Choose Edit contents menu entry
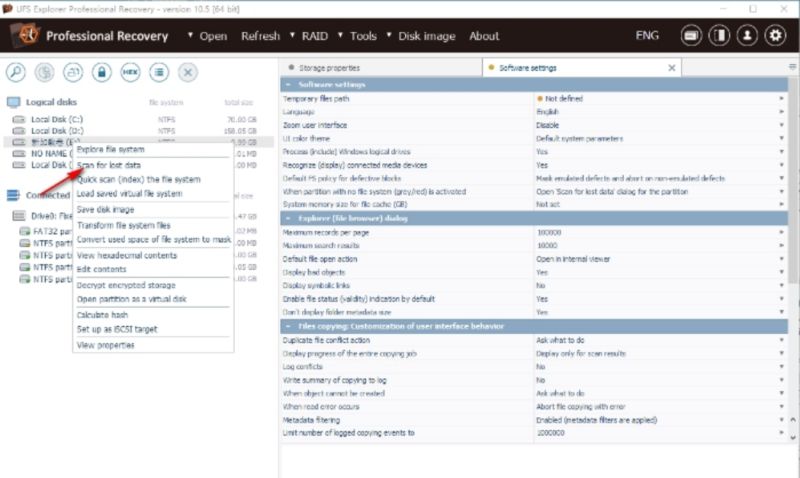This screenshot has width=800, height=478. click(102, 269)
